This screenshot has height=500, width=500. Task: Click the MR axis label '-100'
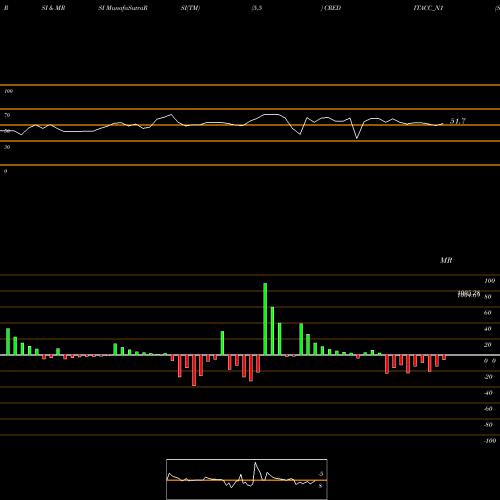pos(490,441)
